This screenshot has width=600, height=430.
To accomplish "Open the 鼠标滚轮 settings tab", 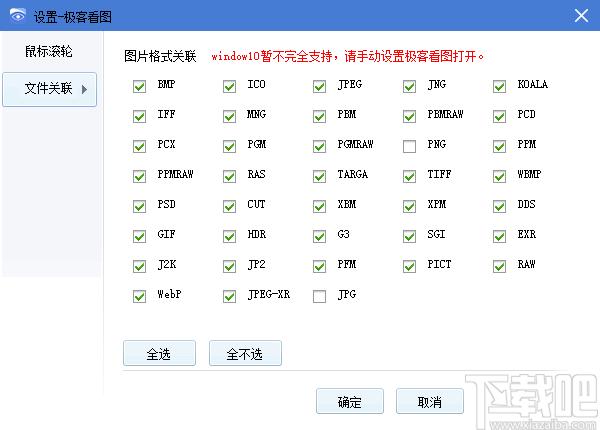I will tap(49, 51).
